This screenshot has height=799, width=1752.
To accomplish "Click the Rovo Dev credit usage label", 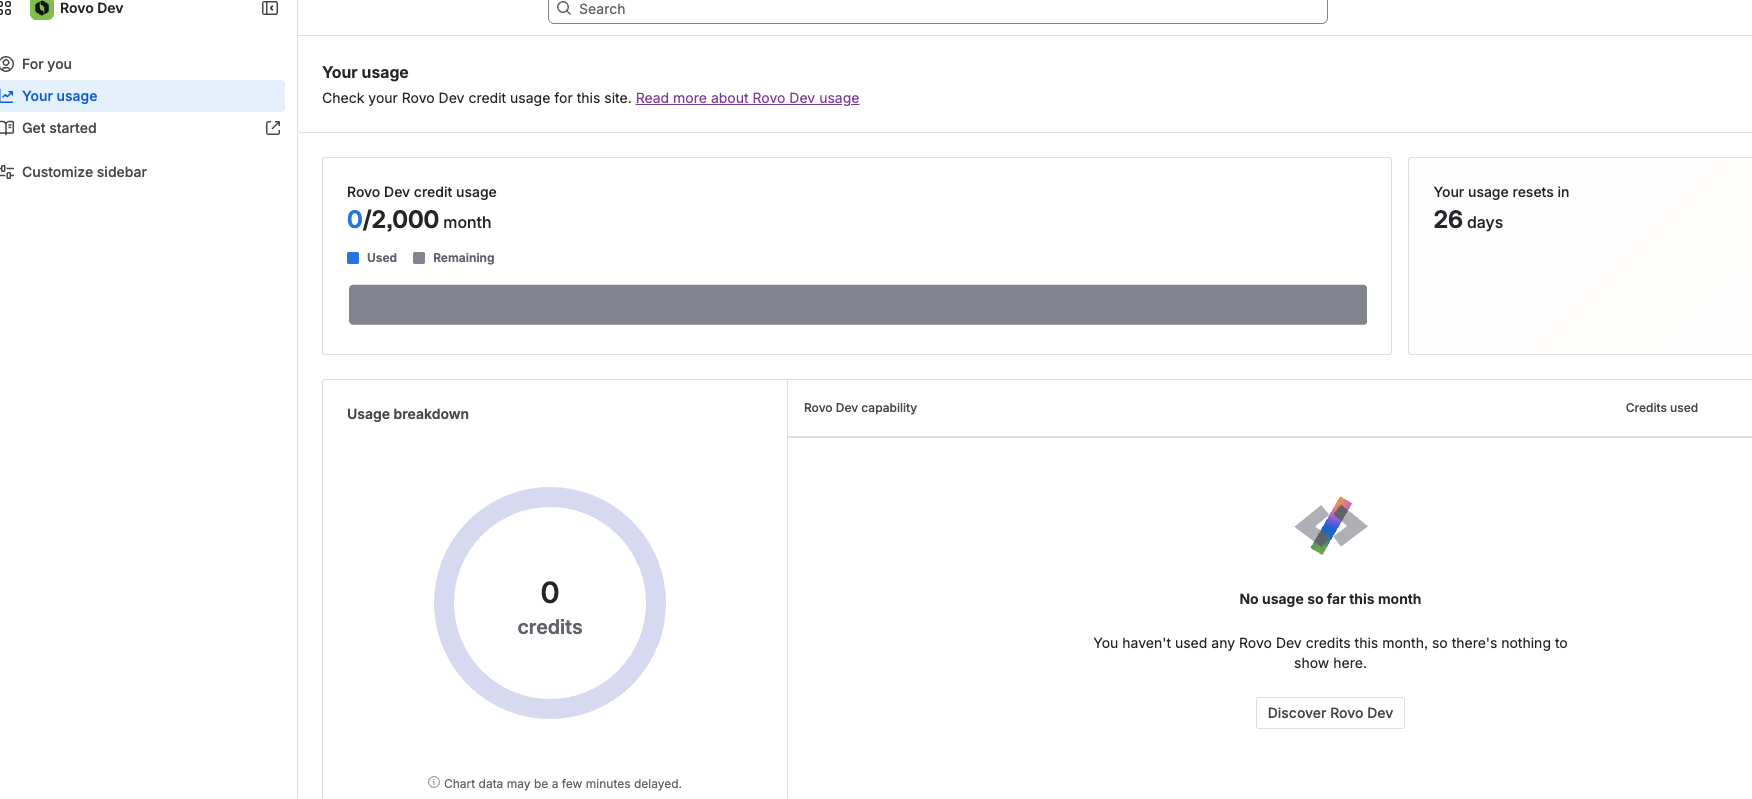I will 422,192.
